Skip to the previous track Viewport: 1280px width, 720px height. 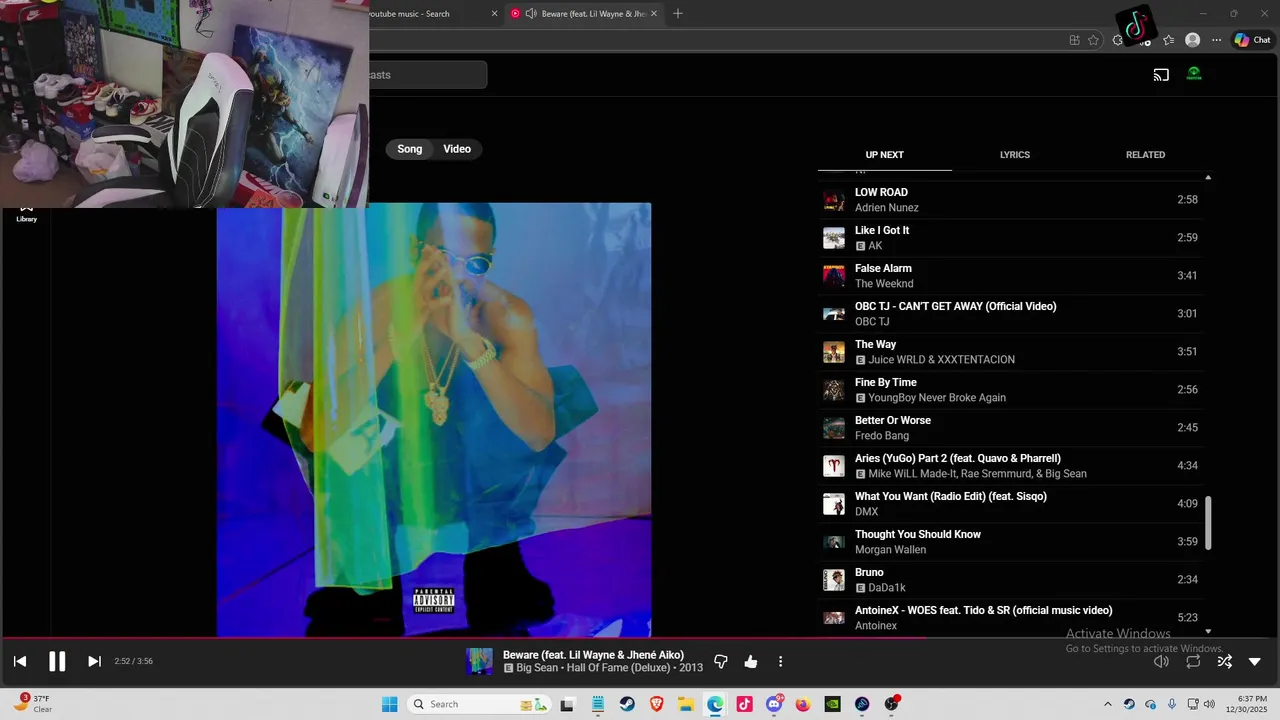[20, 661]
